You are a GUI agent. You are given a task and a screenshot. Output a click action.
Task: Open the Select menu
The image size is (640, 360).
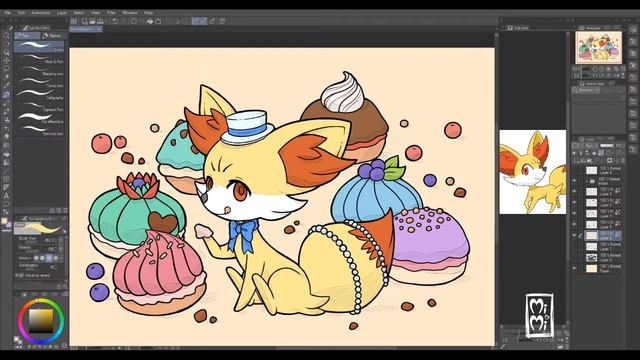pos(79,13)
